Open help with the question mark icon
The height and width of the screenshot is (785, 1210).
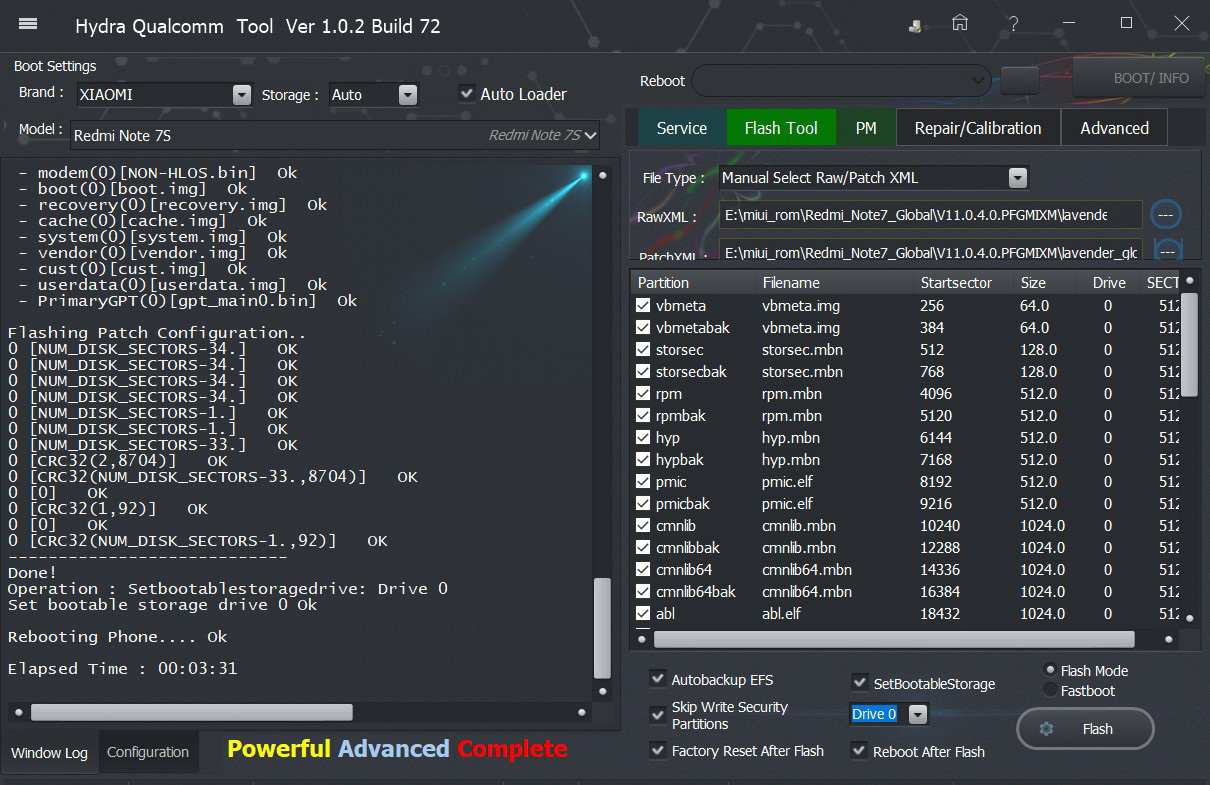click(1014, 24)
